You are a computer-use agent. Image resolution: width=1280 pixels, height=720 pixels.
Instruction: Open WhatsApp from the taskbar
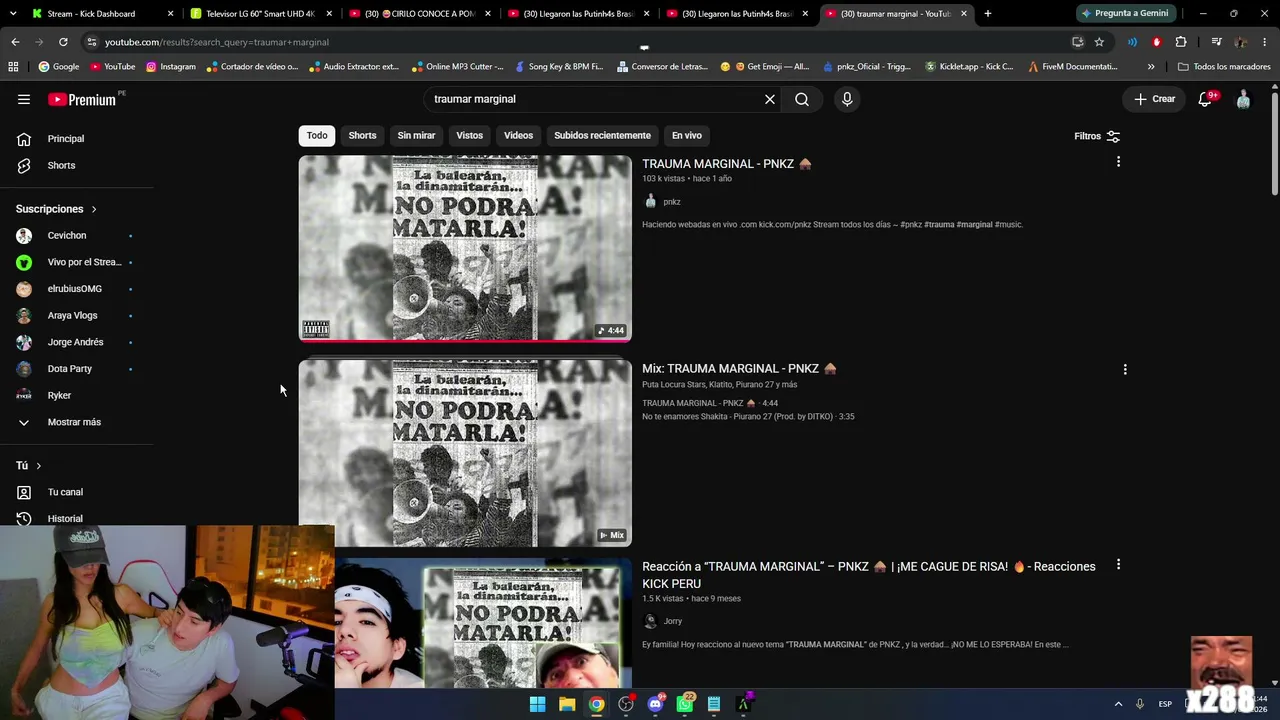click(x=685, y=704)
